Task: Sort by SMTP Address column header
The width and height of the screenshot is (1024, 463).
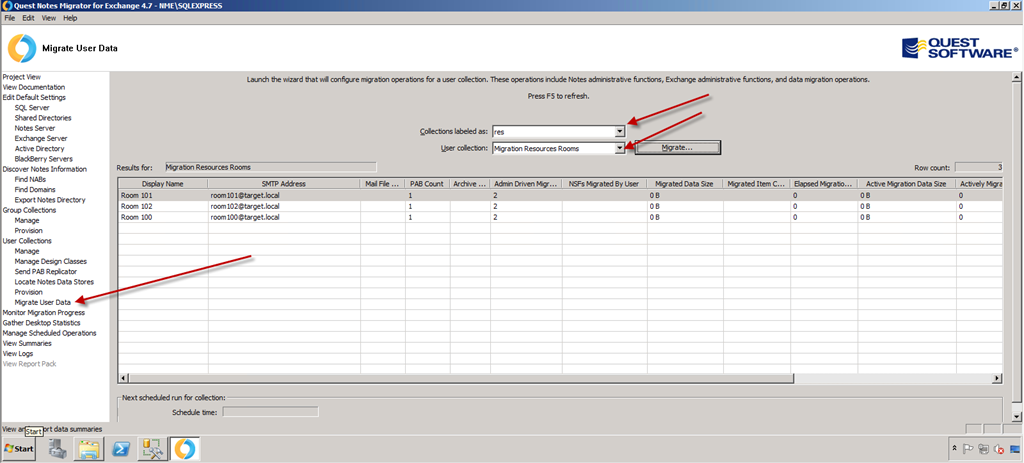Action: point(283,184)
